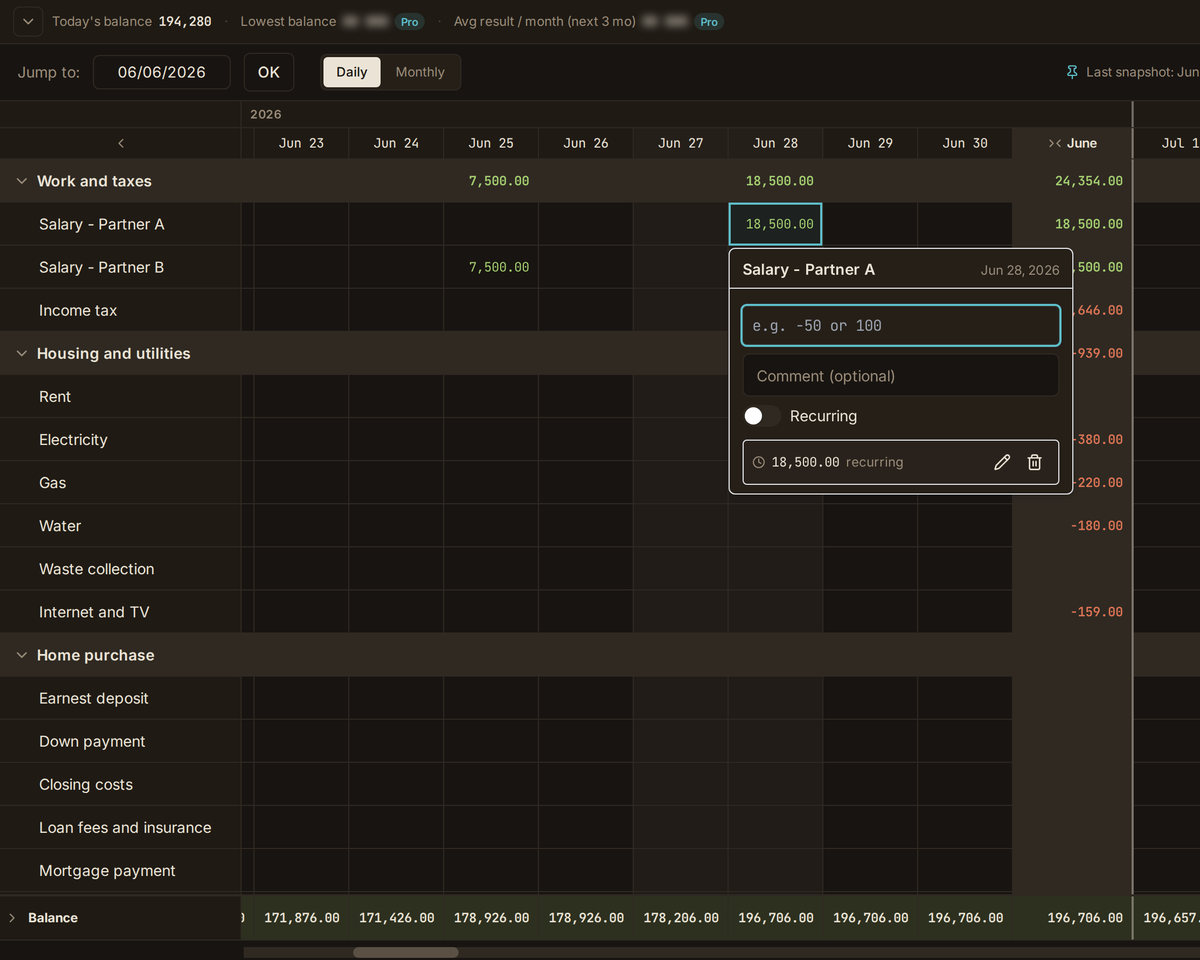Click the pin icon beside Last snapshot
1200x960 pixels.
coord(1072,72)
